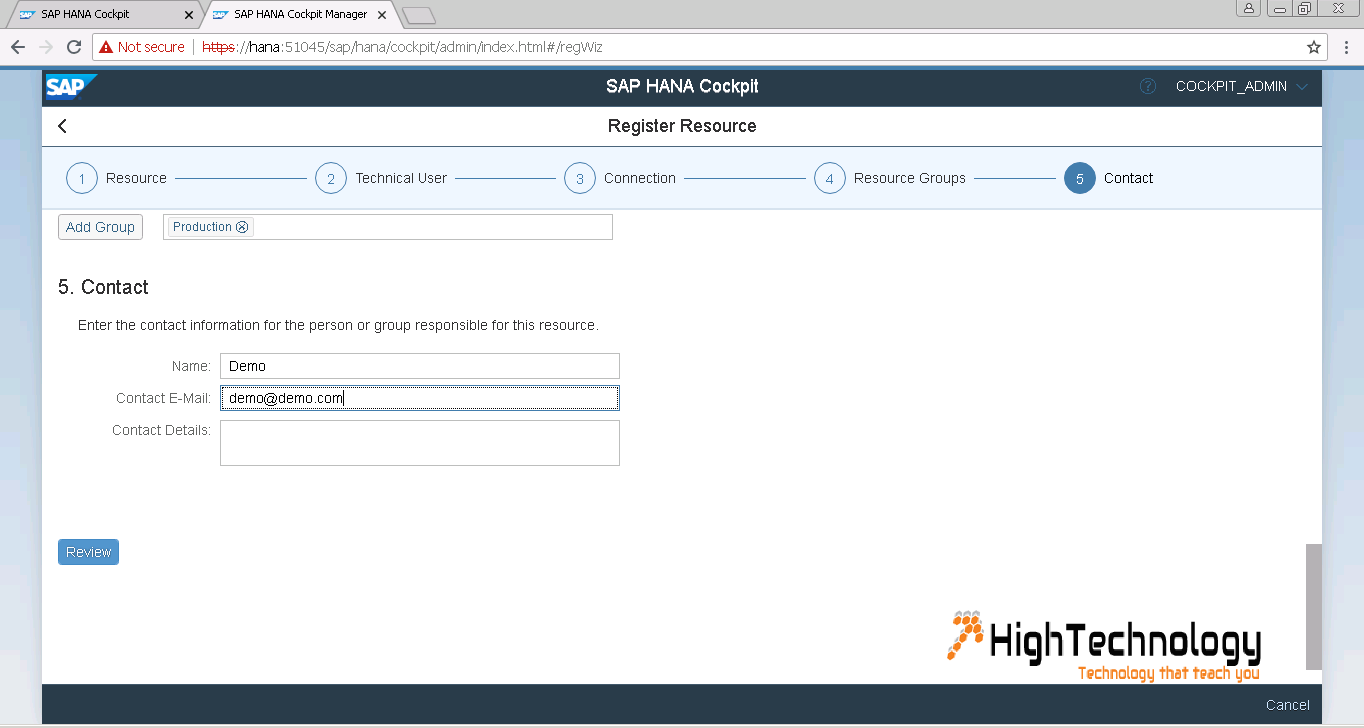Screen dimensions: 1364x728
Task: Open the help question mark icon
Action: tap(1147, 86)
